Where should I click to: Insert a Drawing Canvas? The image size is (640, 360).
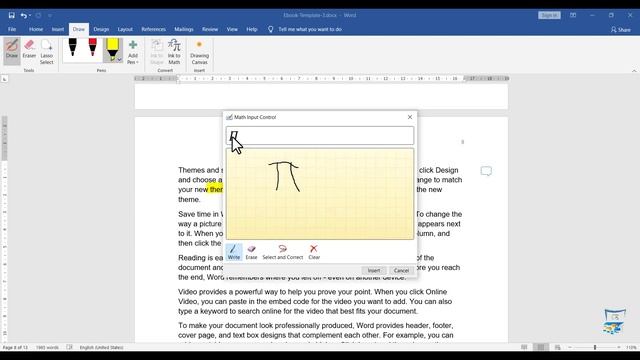[199, 51]
